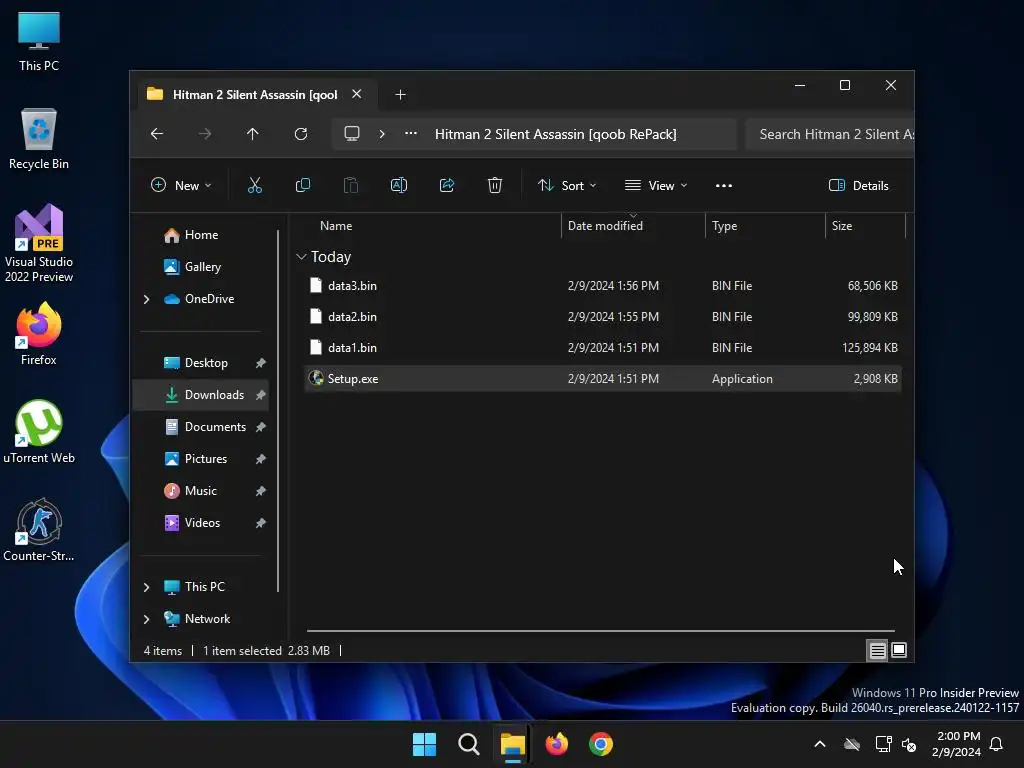Open the New item dropdown
Screen dimensions: 1024x768
coord(181,185)
